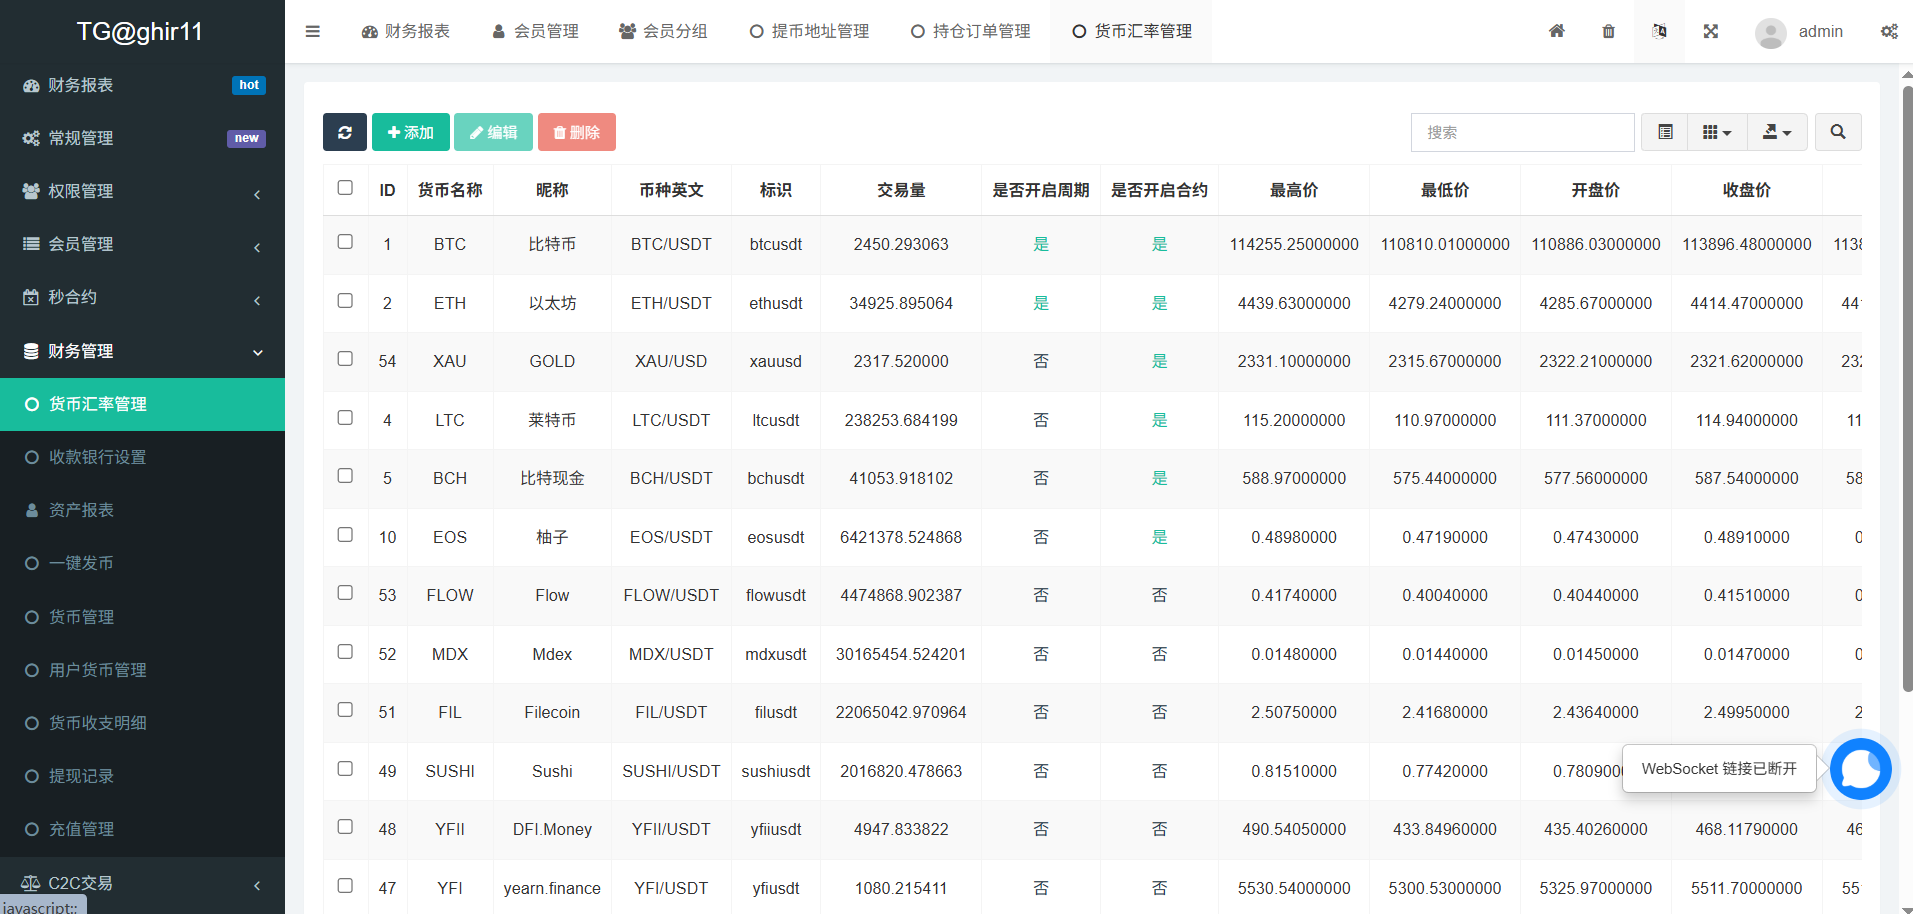Click the vertical page scrollbar

1907,390
